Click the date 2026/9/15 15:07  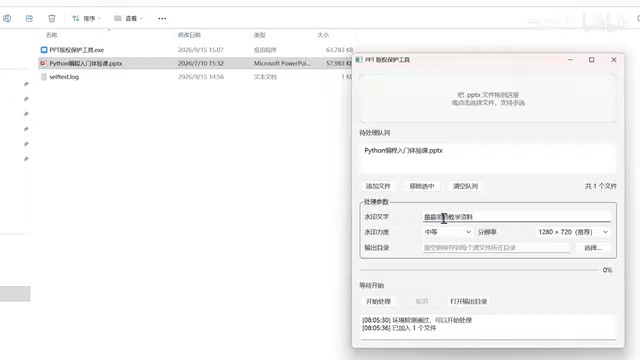point(201,50)
